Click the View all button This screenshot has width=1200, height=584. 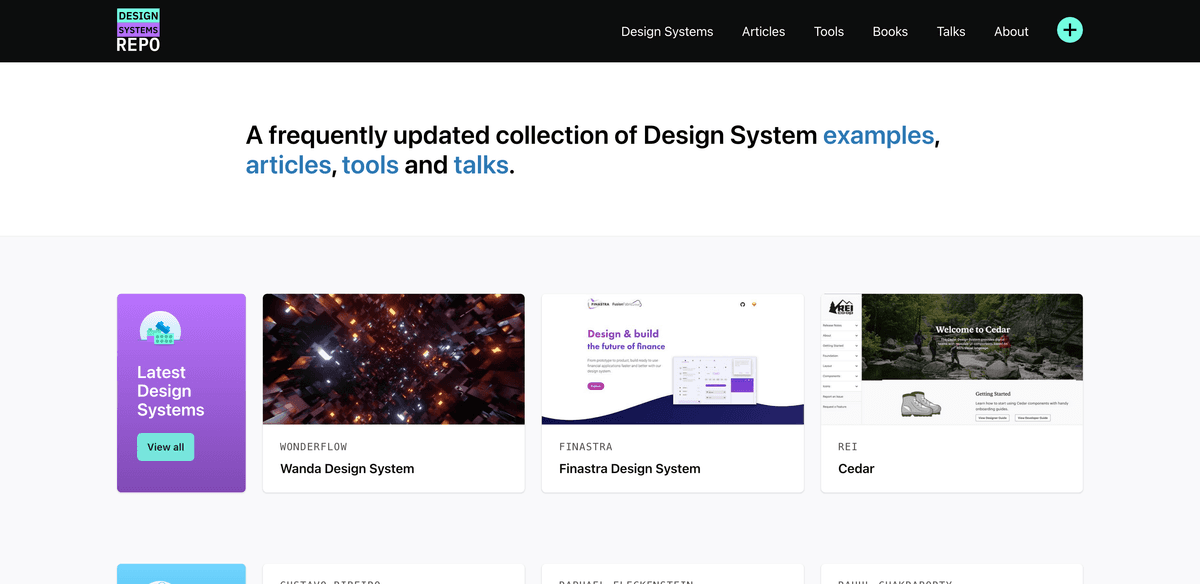point(166,447)
